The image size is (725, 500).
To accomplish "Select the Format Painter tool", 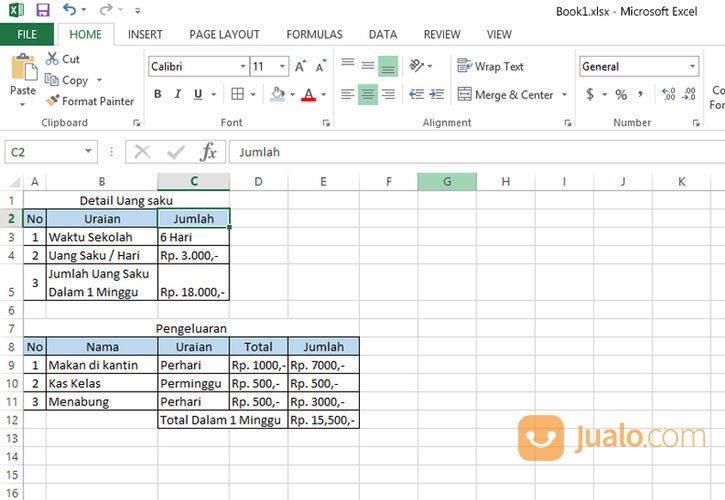I will (90, 101).
